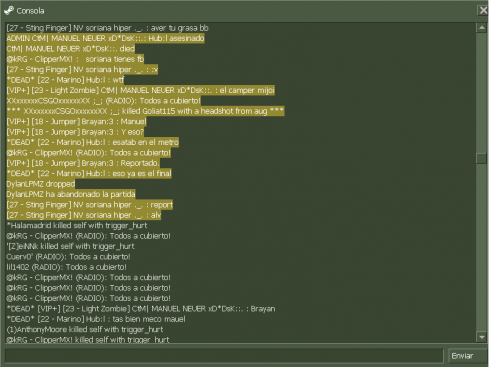Click the scrollbar down arrow
Screen dimensions: 500x367
(x=481, y=337)
